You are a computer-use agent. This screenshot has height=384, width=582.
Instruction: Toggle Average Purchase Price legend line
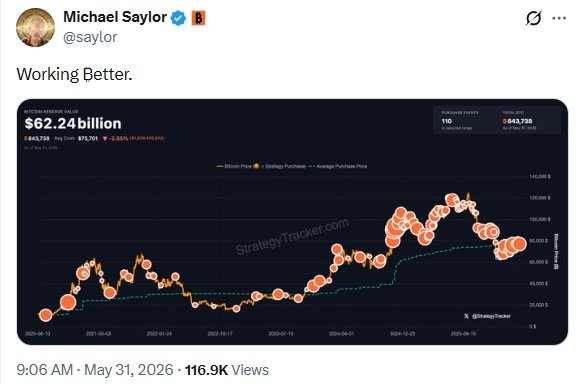pyautogui.click(x=338, y=166)
